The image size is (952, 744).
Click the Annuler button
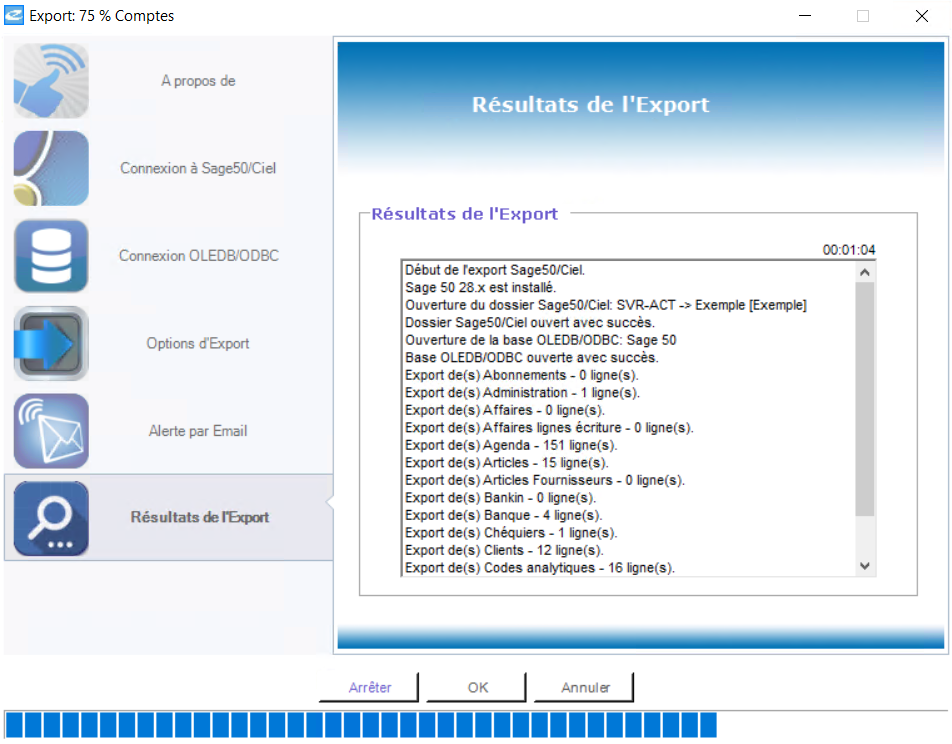[x=585, y=688]
